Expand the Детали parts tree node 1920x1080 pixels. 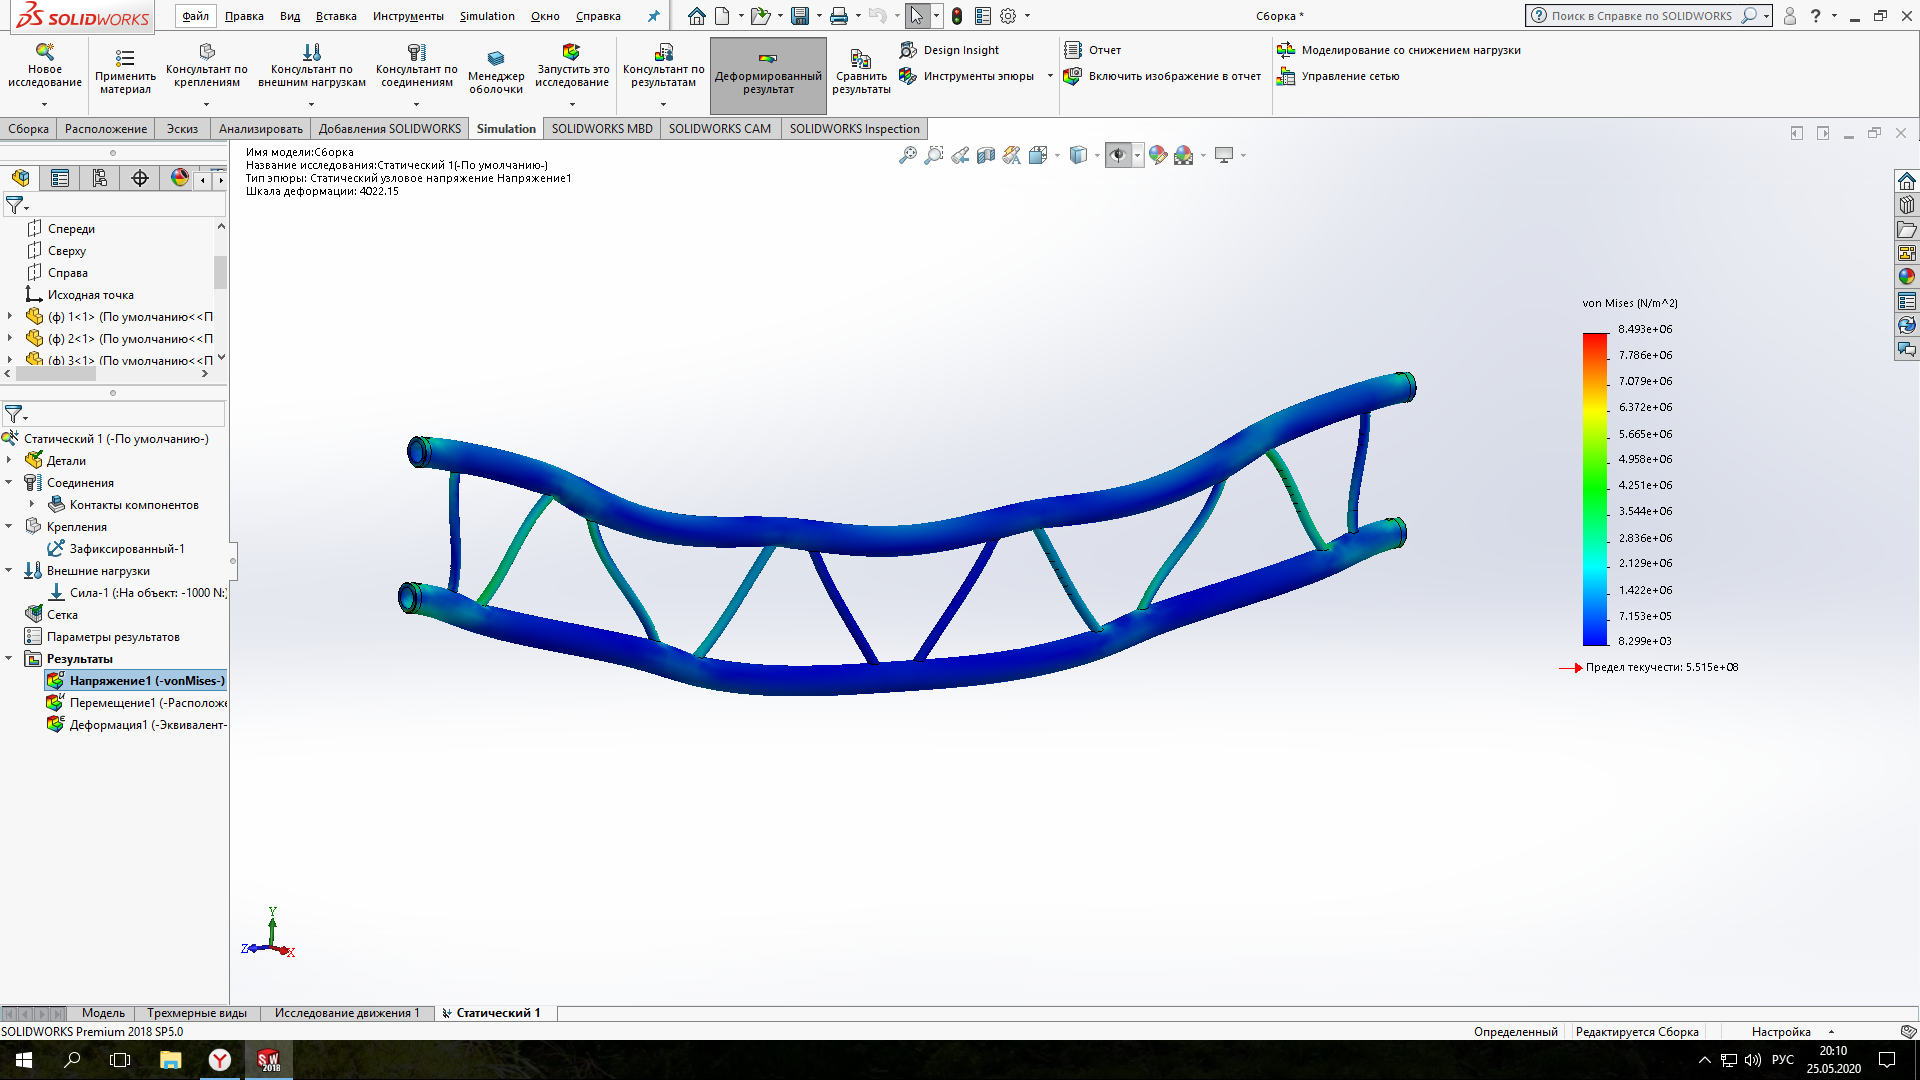click(x=9, y=460)
